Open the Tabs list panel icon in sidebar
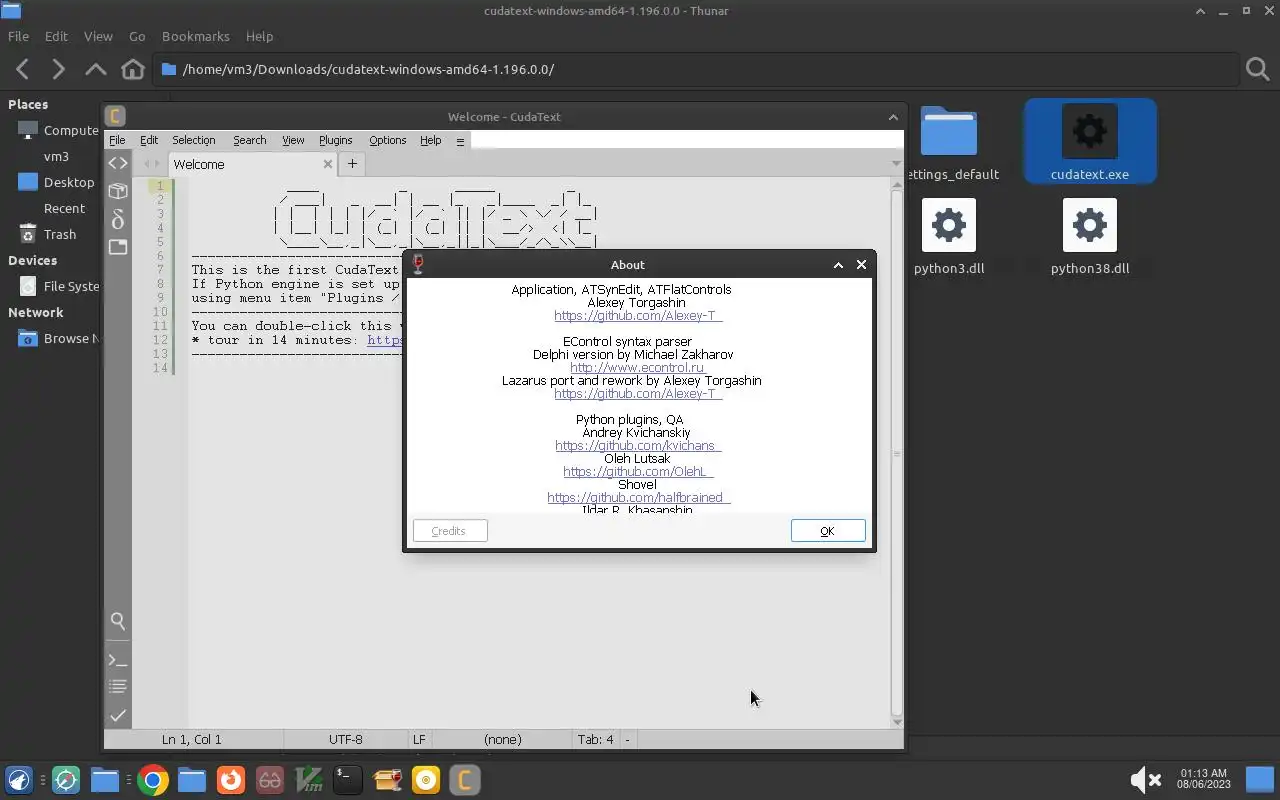 click(x=118, y=247)
